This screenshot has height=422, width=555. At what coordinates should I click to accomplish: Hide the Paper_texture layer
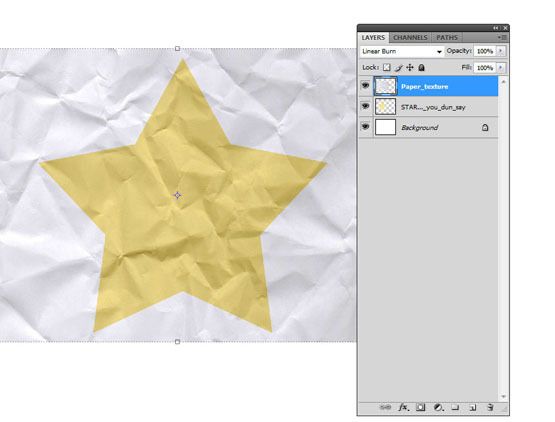point(365,86)
